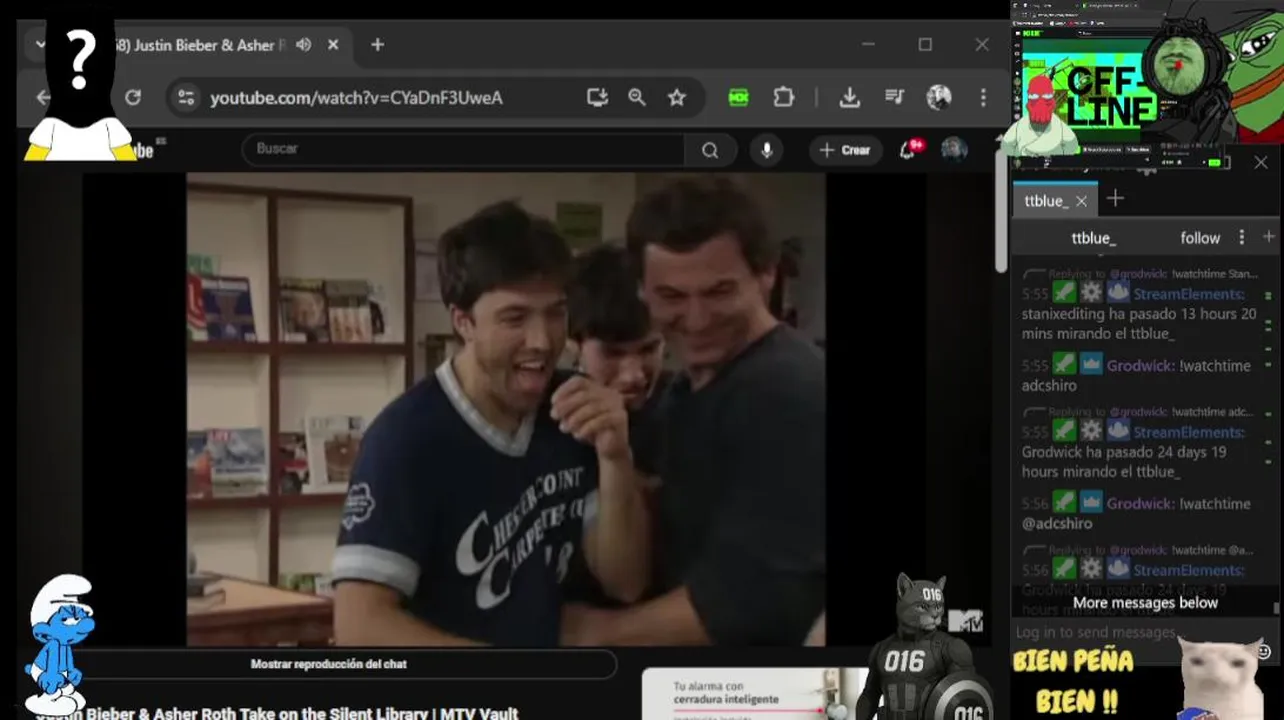Open the cerradura inteligente alarm ad
Viewport: 1284px width, 720px height.
tap(755, 694)
